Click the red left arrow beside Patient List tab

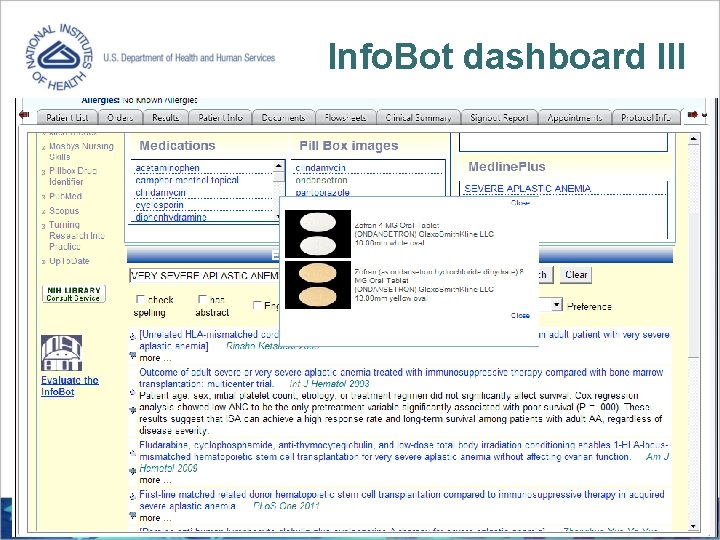(x=24, y=115)
